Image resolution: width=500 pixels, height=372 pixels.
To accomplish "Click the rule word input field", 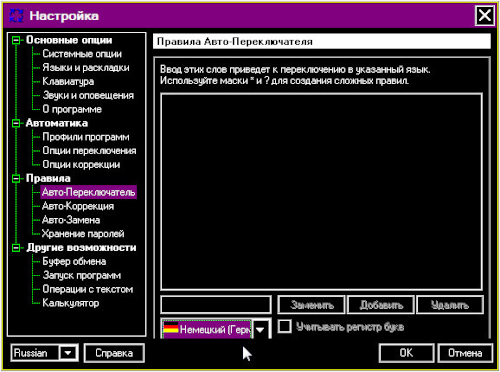I will tap(216, 305).
